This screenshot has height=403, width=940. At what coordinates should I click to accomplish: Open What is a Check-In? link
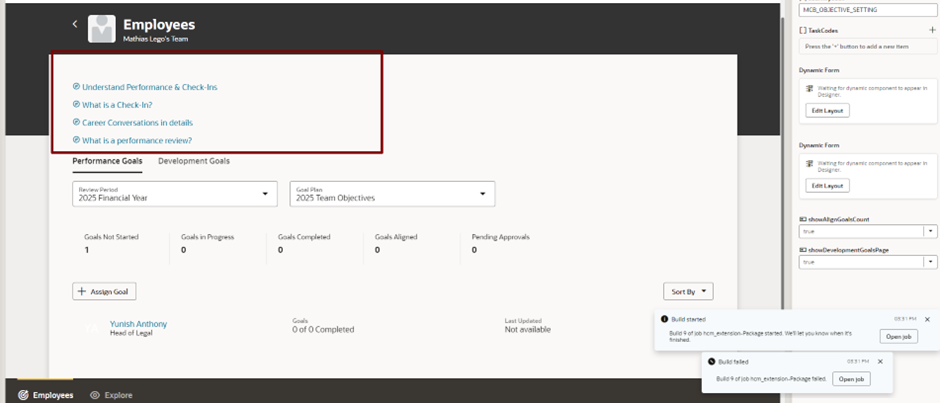(x=117, y=105)
